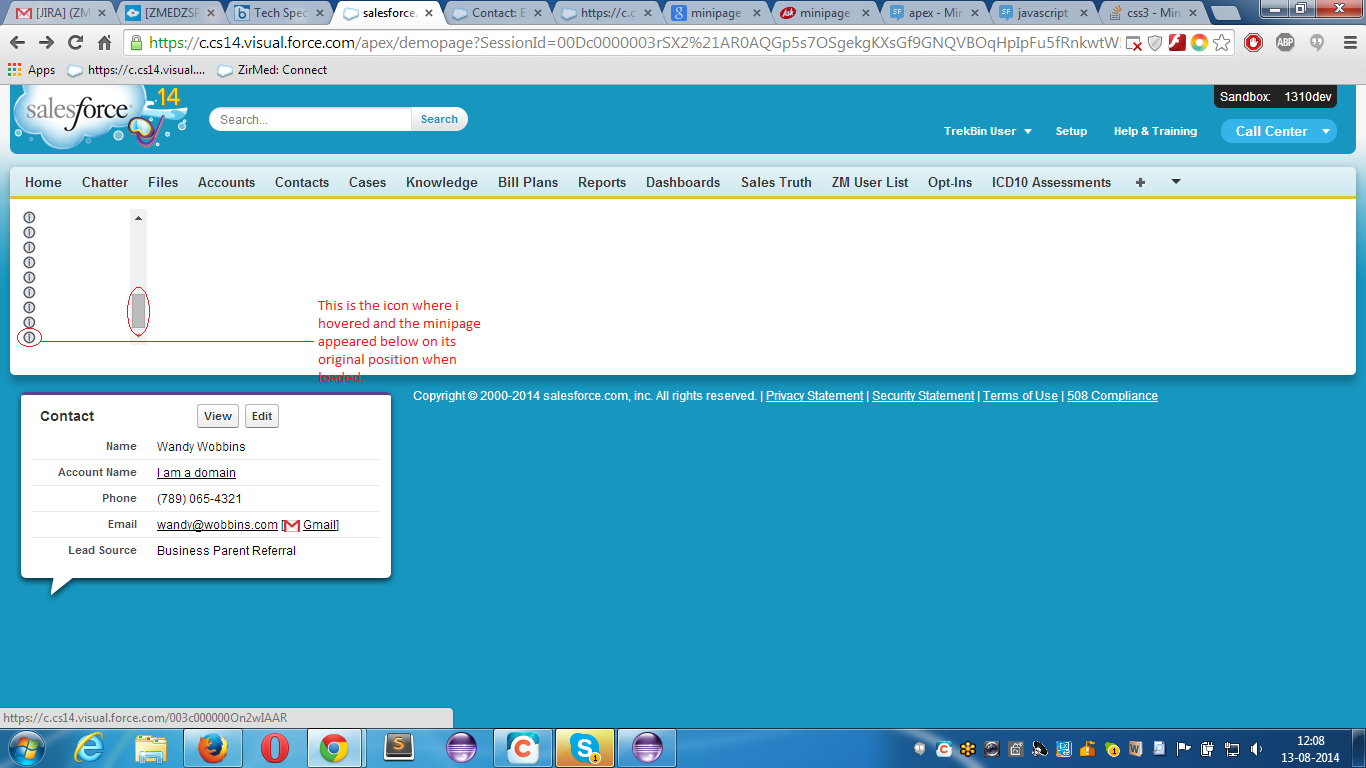Screen dimensions: 1366x768
Task: Click the blocked pop-up icon in address bar
Action: (x=1134, y=44)
